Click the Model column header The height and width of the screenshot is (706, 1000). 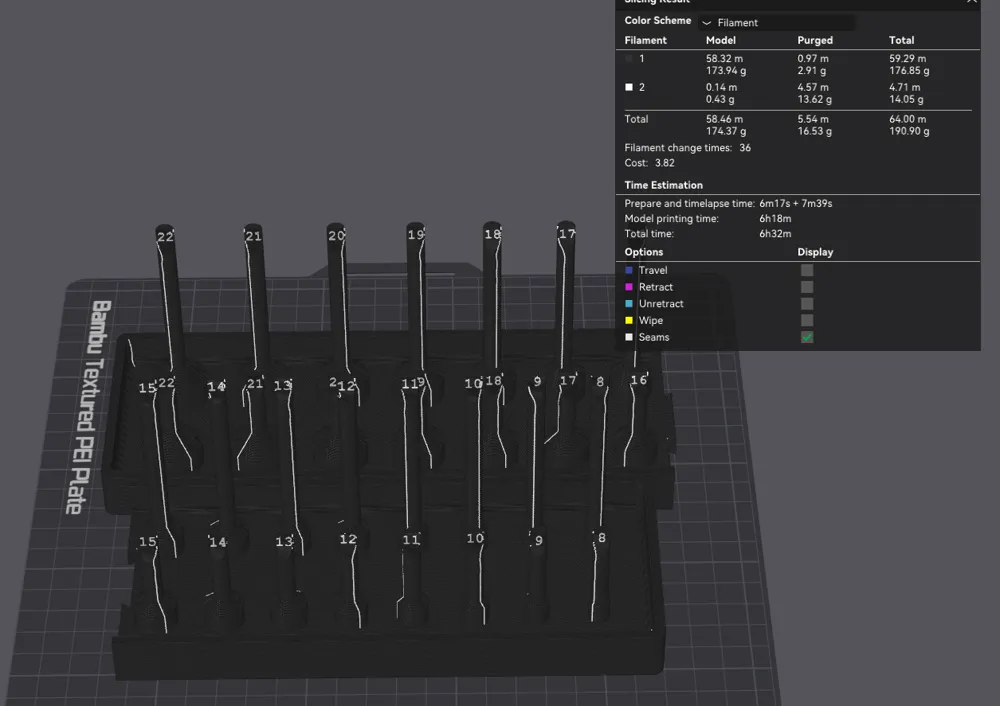721,40
